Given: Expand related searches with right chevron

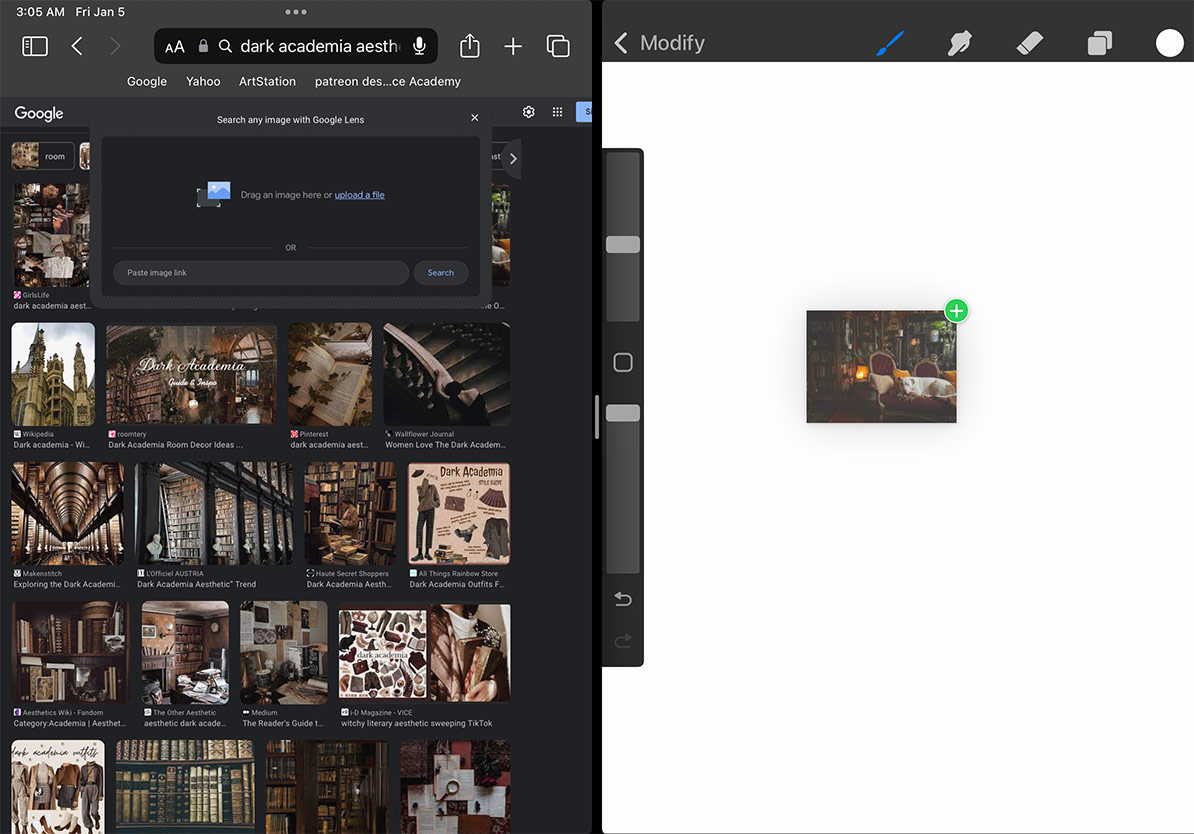Looking at the screenshot, I should pos(513,157).
